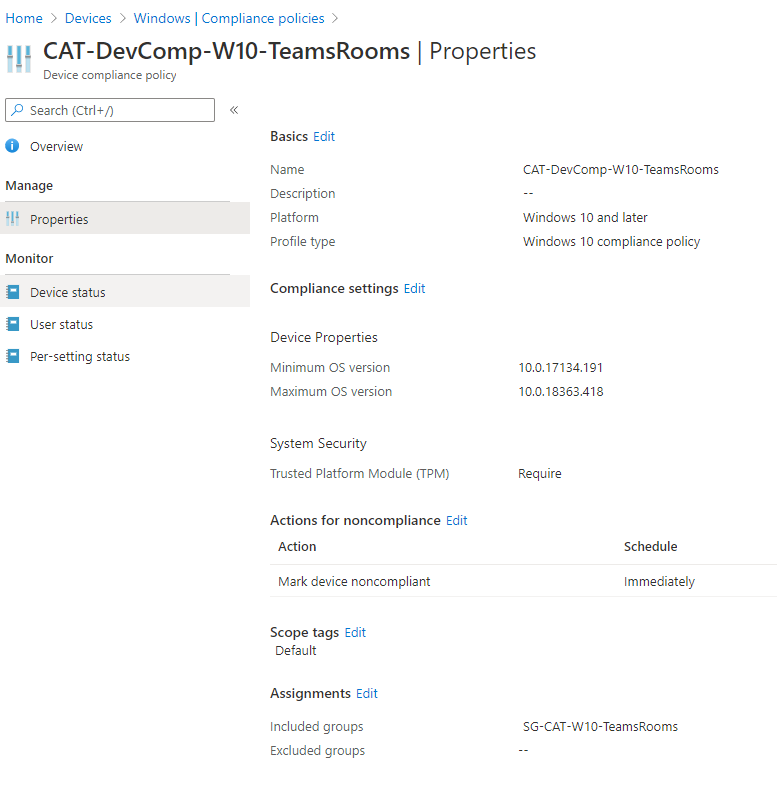Edit Assignments section
The width and height of the screenshot is (777, 789).
coord(367,693)
